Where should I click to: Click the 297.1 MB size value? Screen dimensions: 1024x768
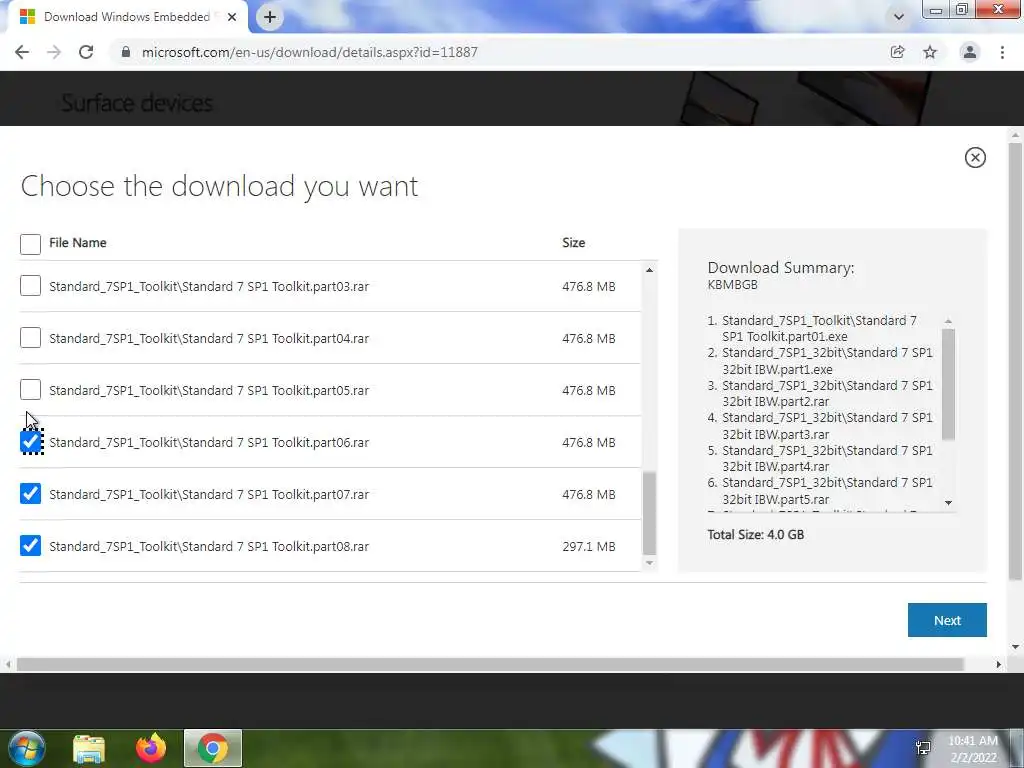click(x=588, y=547)
